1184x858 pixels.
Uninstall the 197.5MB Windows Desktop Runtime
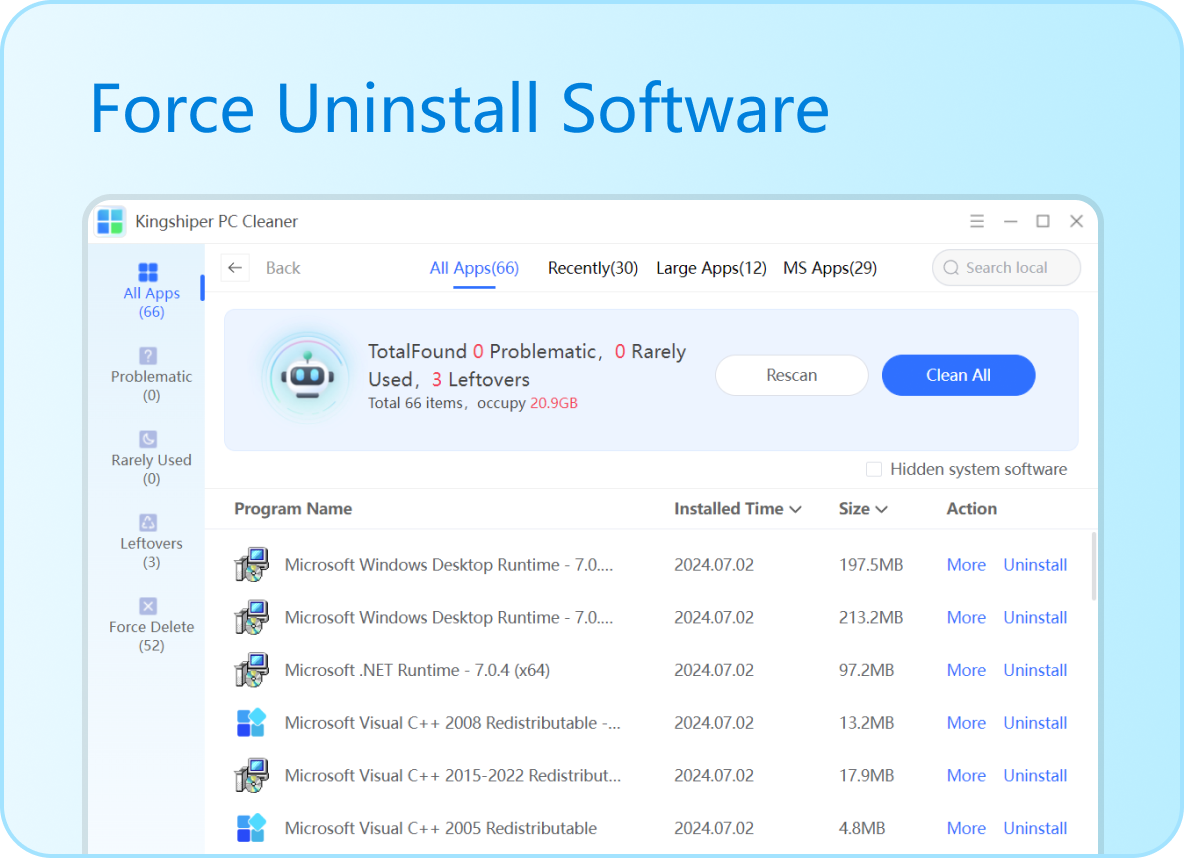coord(1034,565)
